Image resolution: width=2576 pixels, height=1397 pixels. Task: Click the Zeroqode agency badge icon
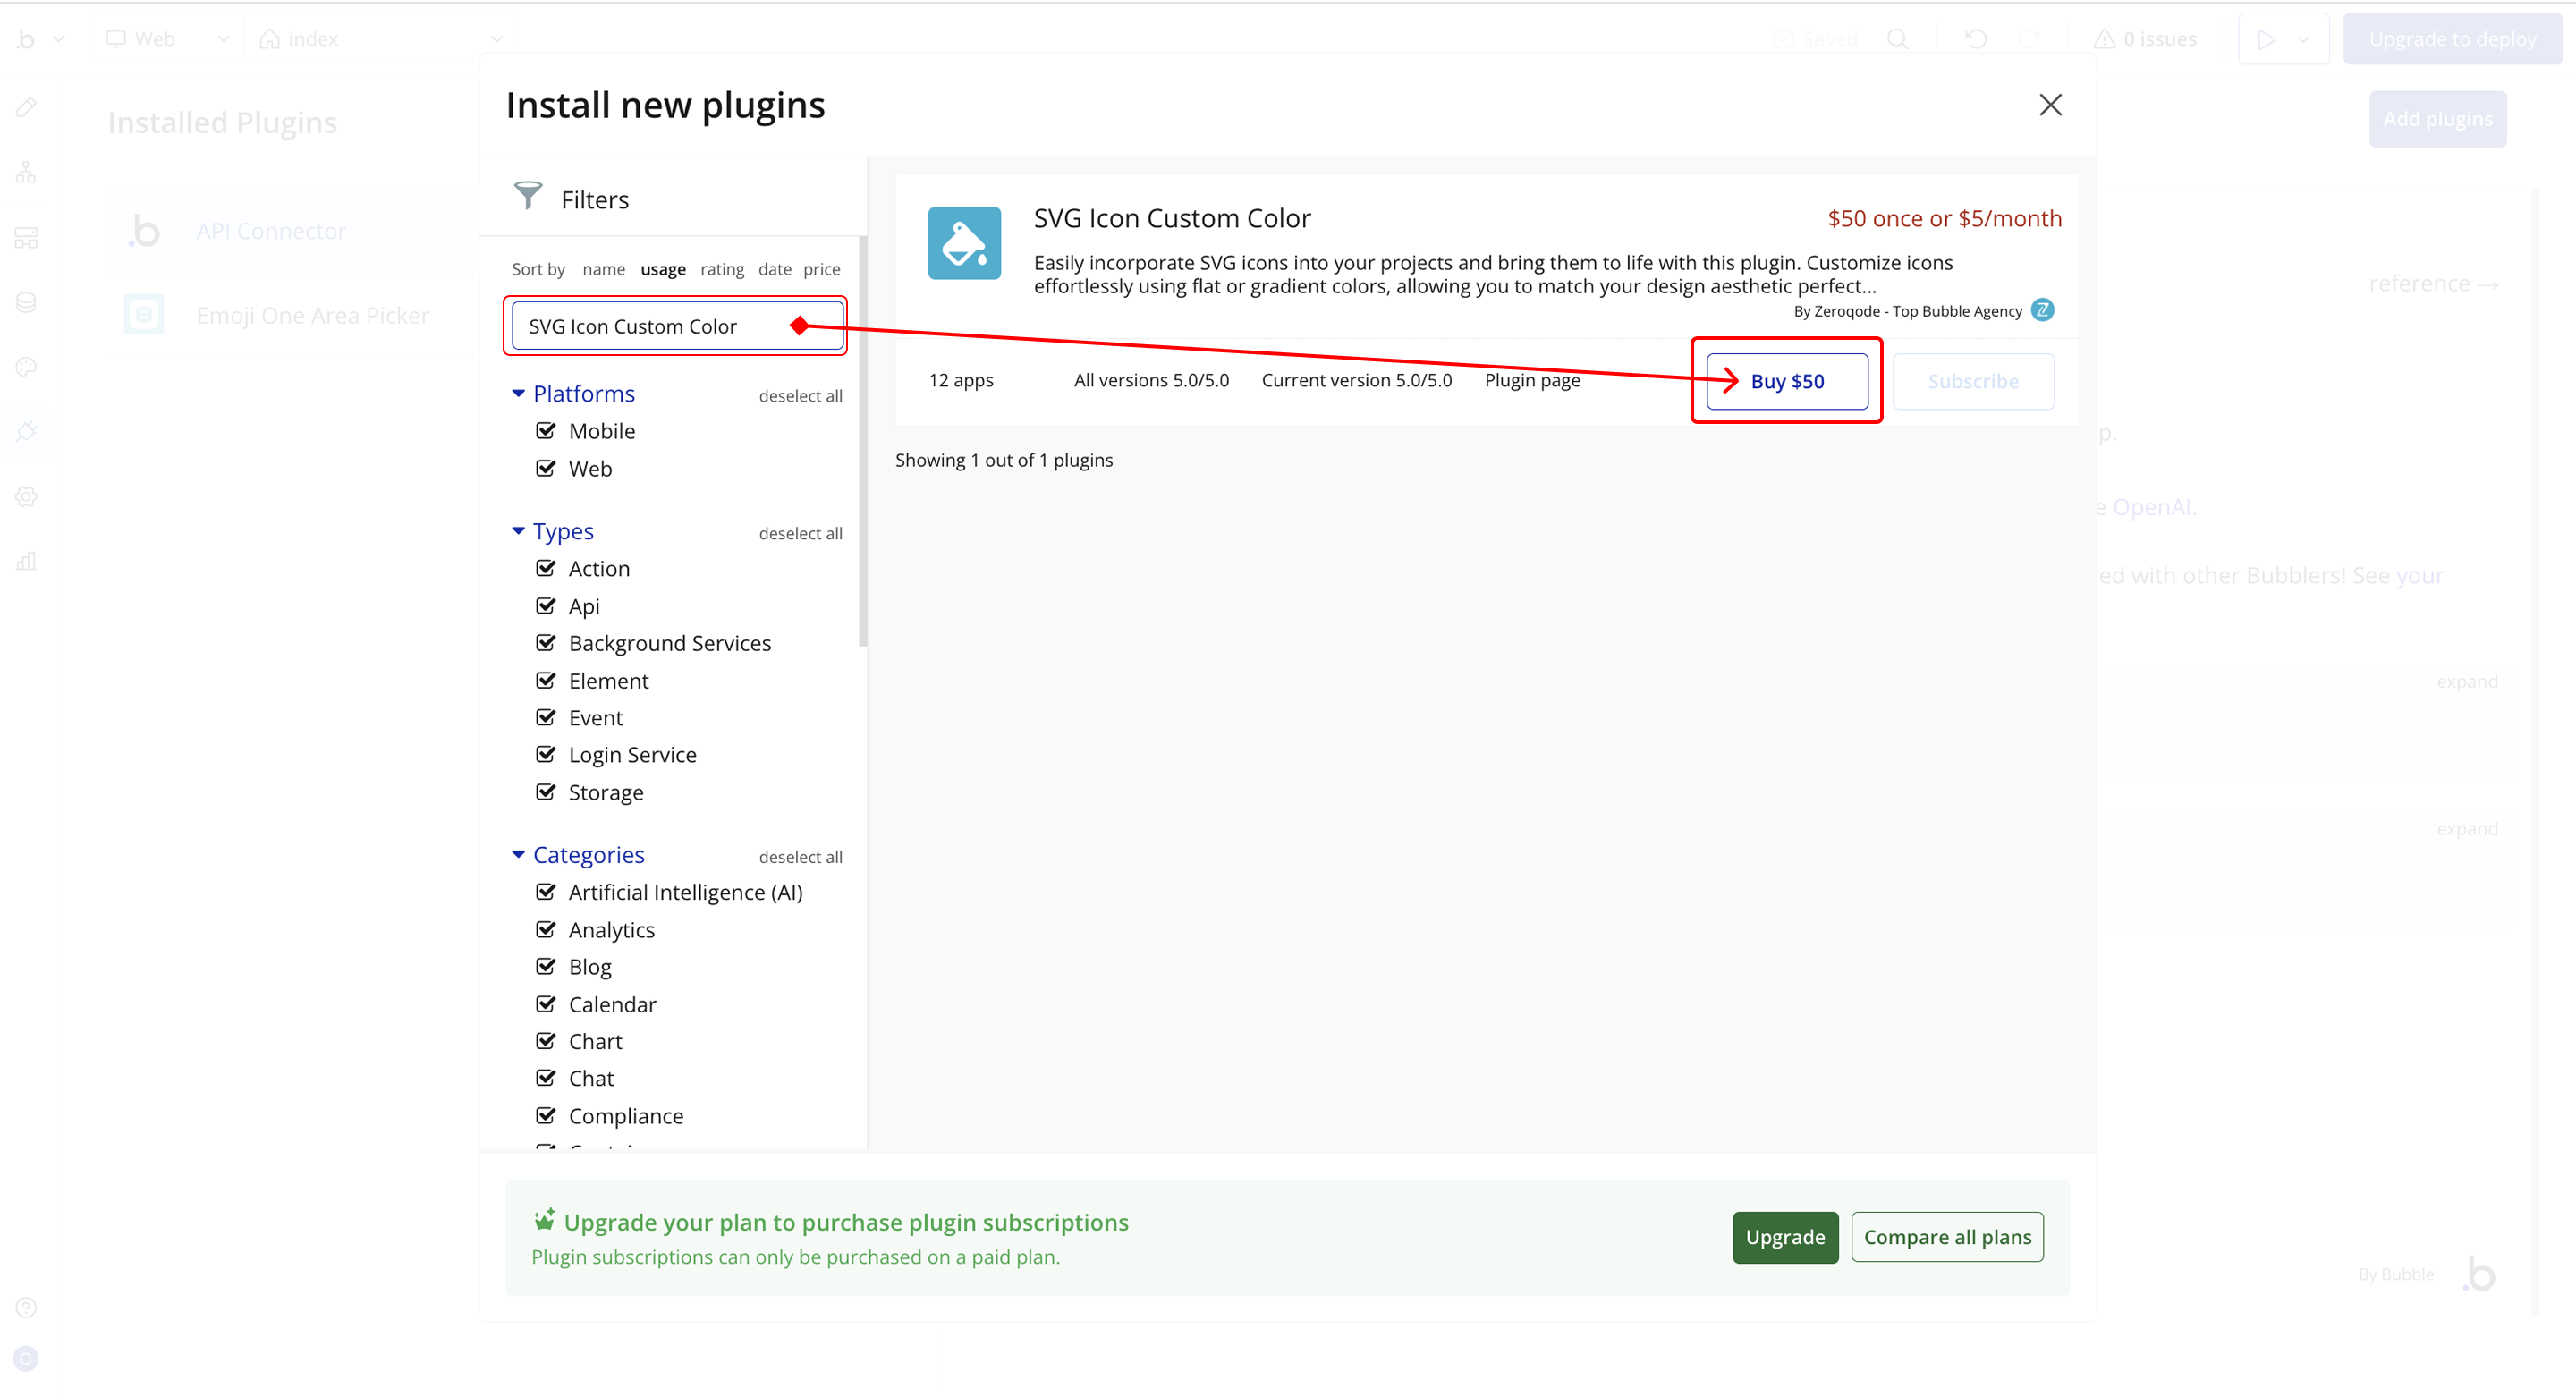(x=2042, y=310)
